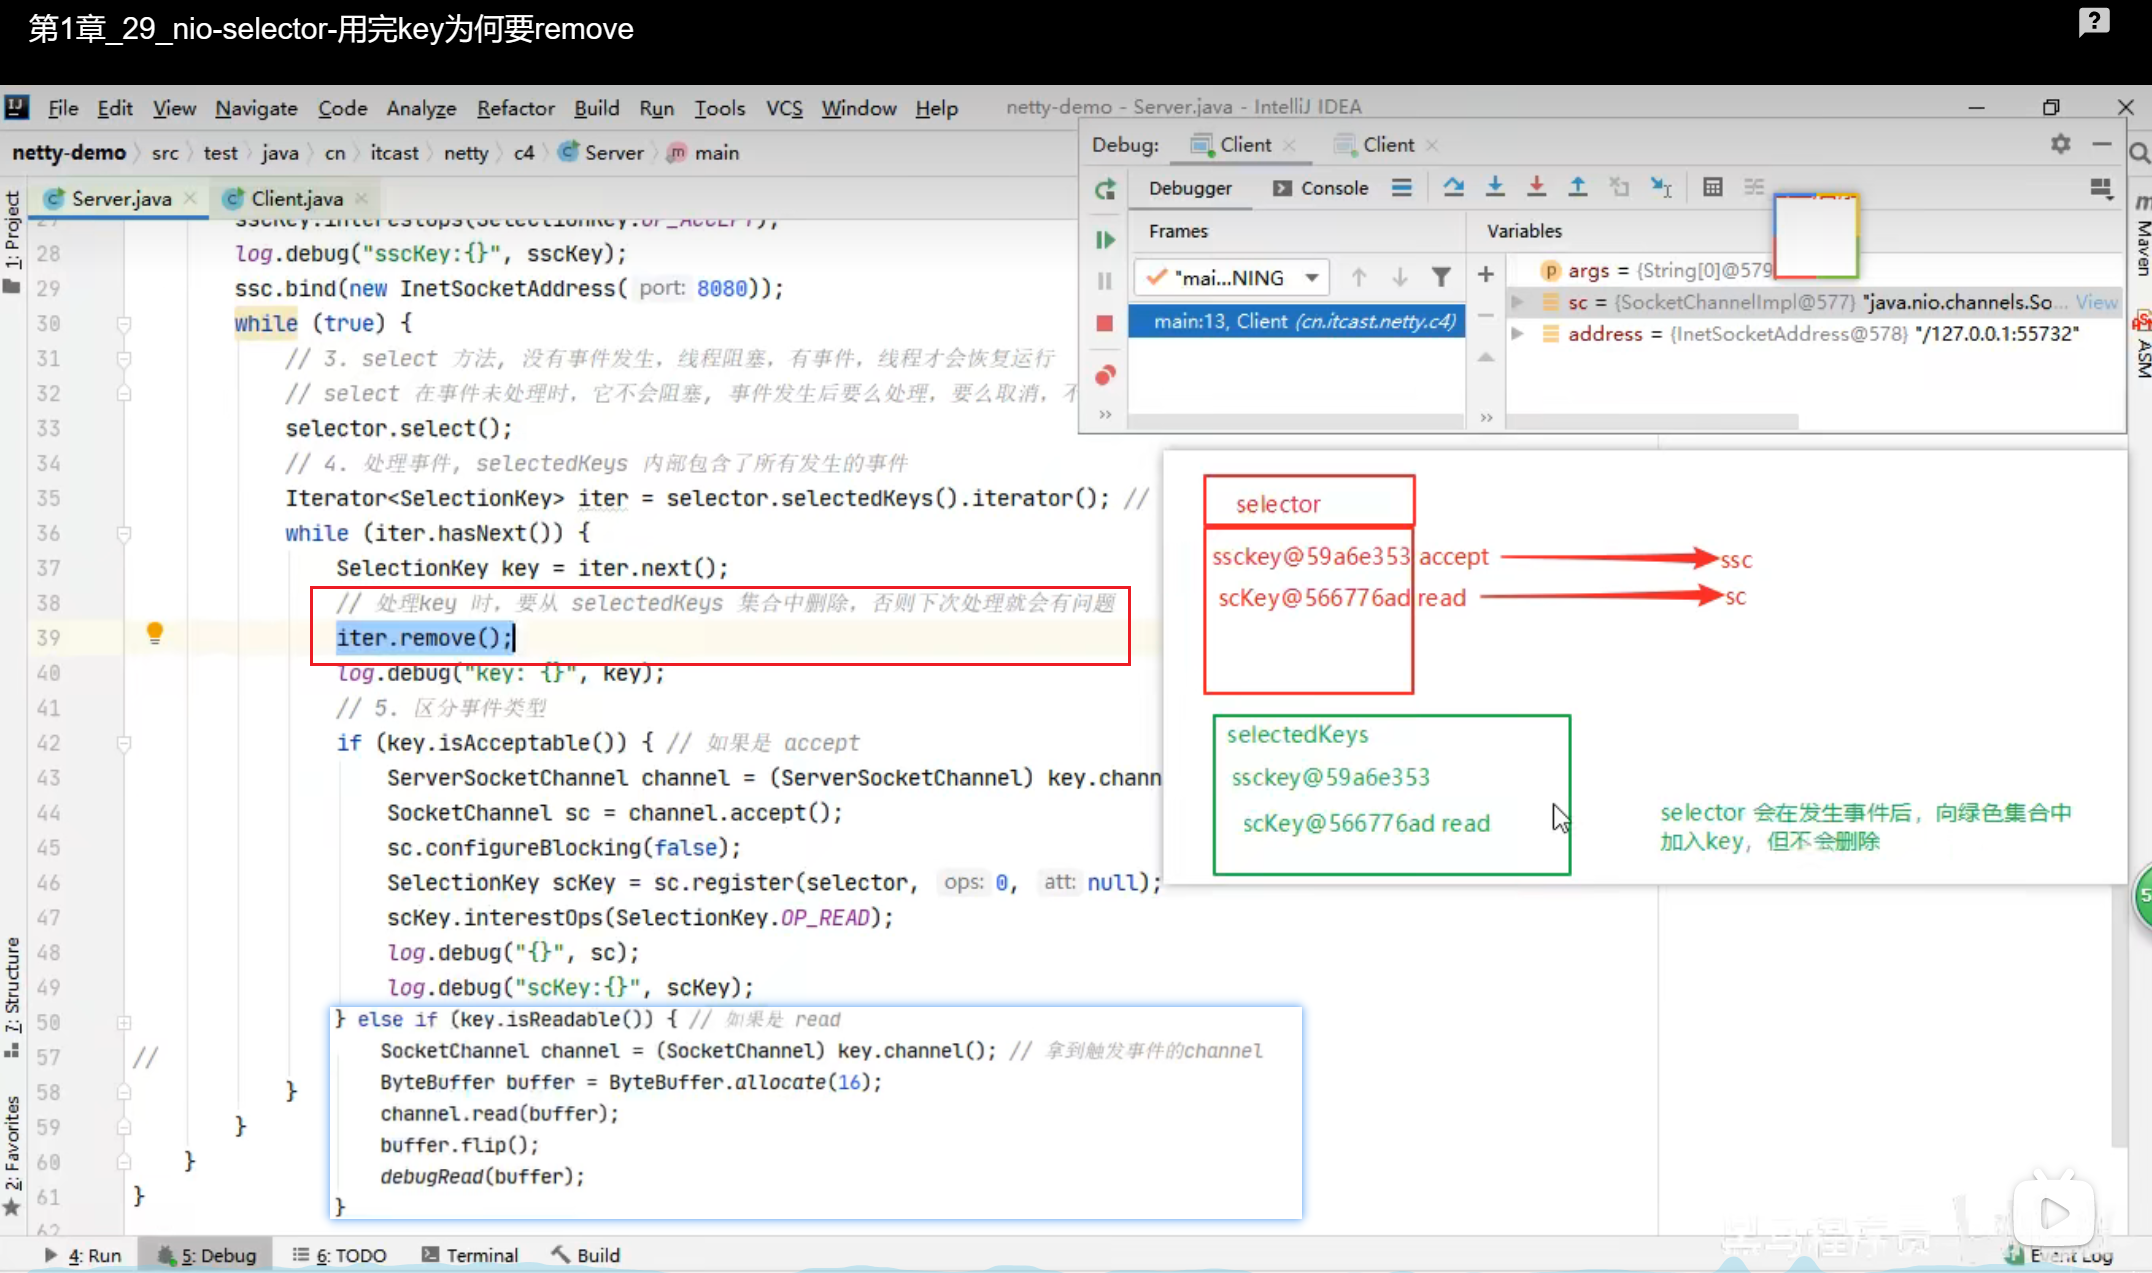Force step into with red arrow

[1537, 187]
